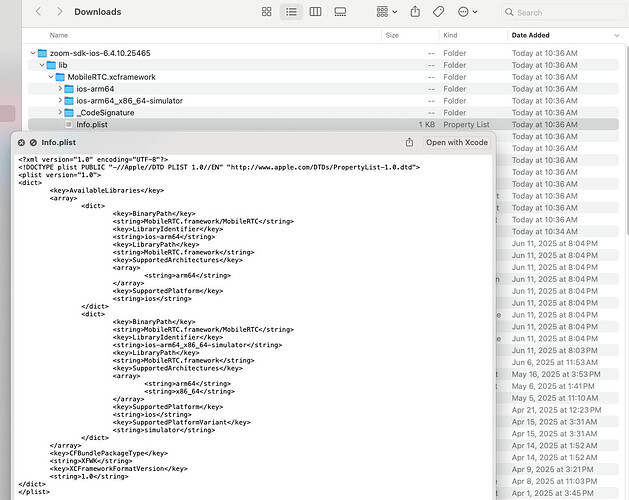Sort by Date Added column header
This screenshot has width=629, height=500.
tap(530, 35)
